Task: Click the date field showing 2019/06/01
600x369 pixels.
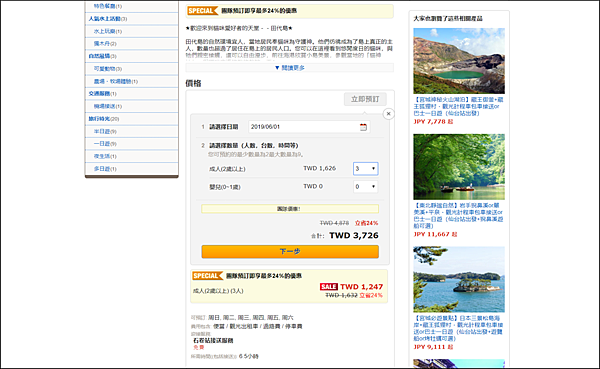Action: point(309,127)
